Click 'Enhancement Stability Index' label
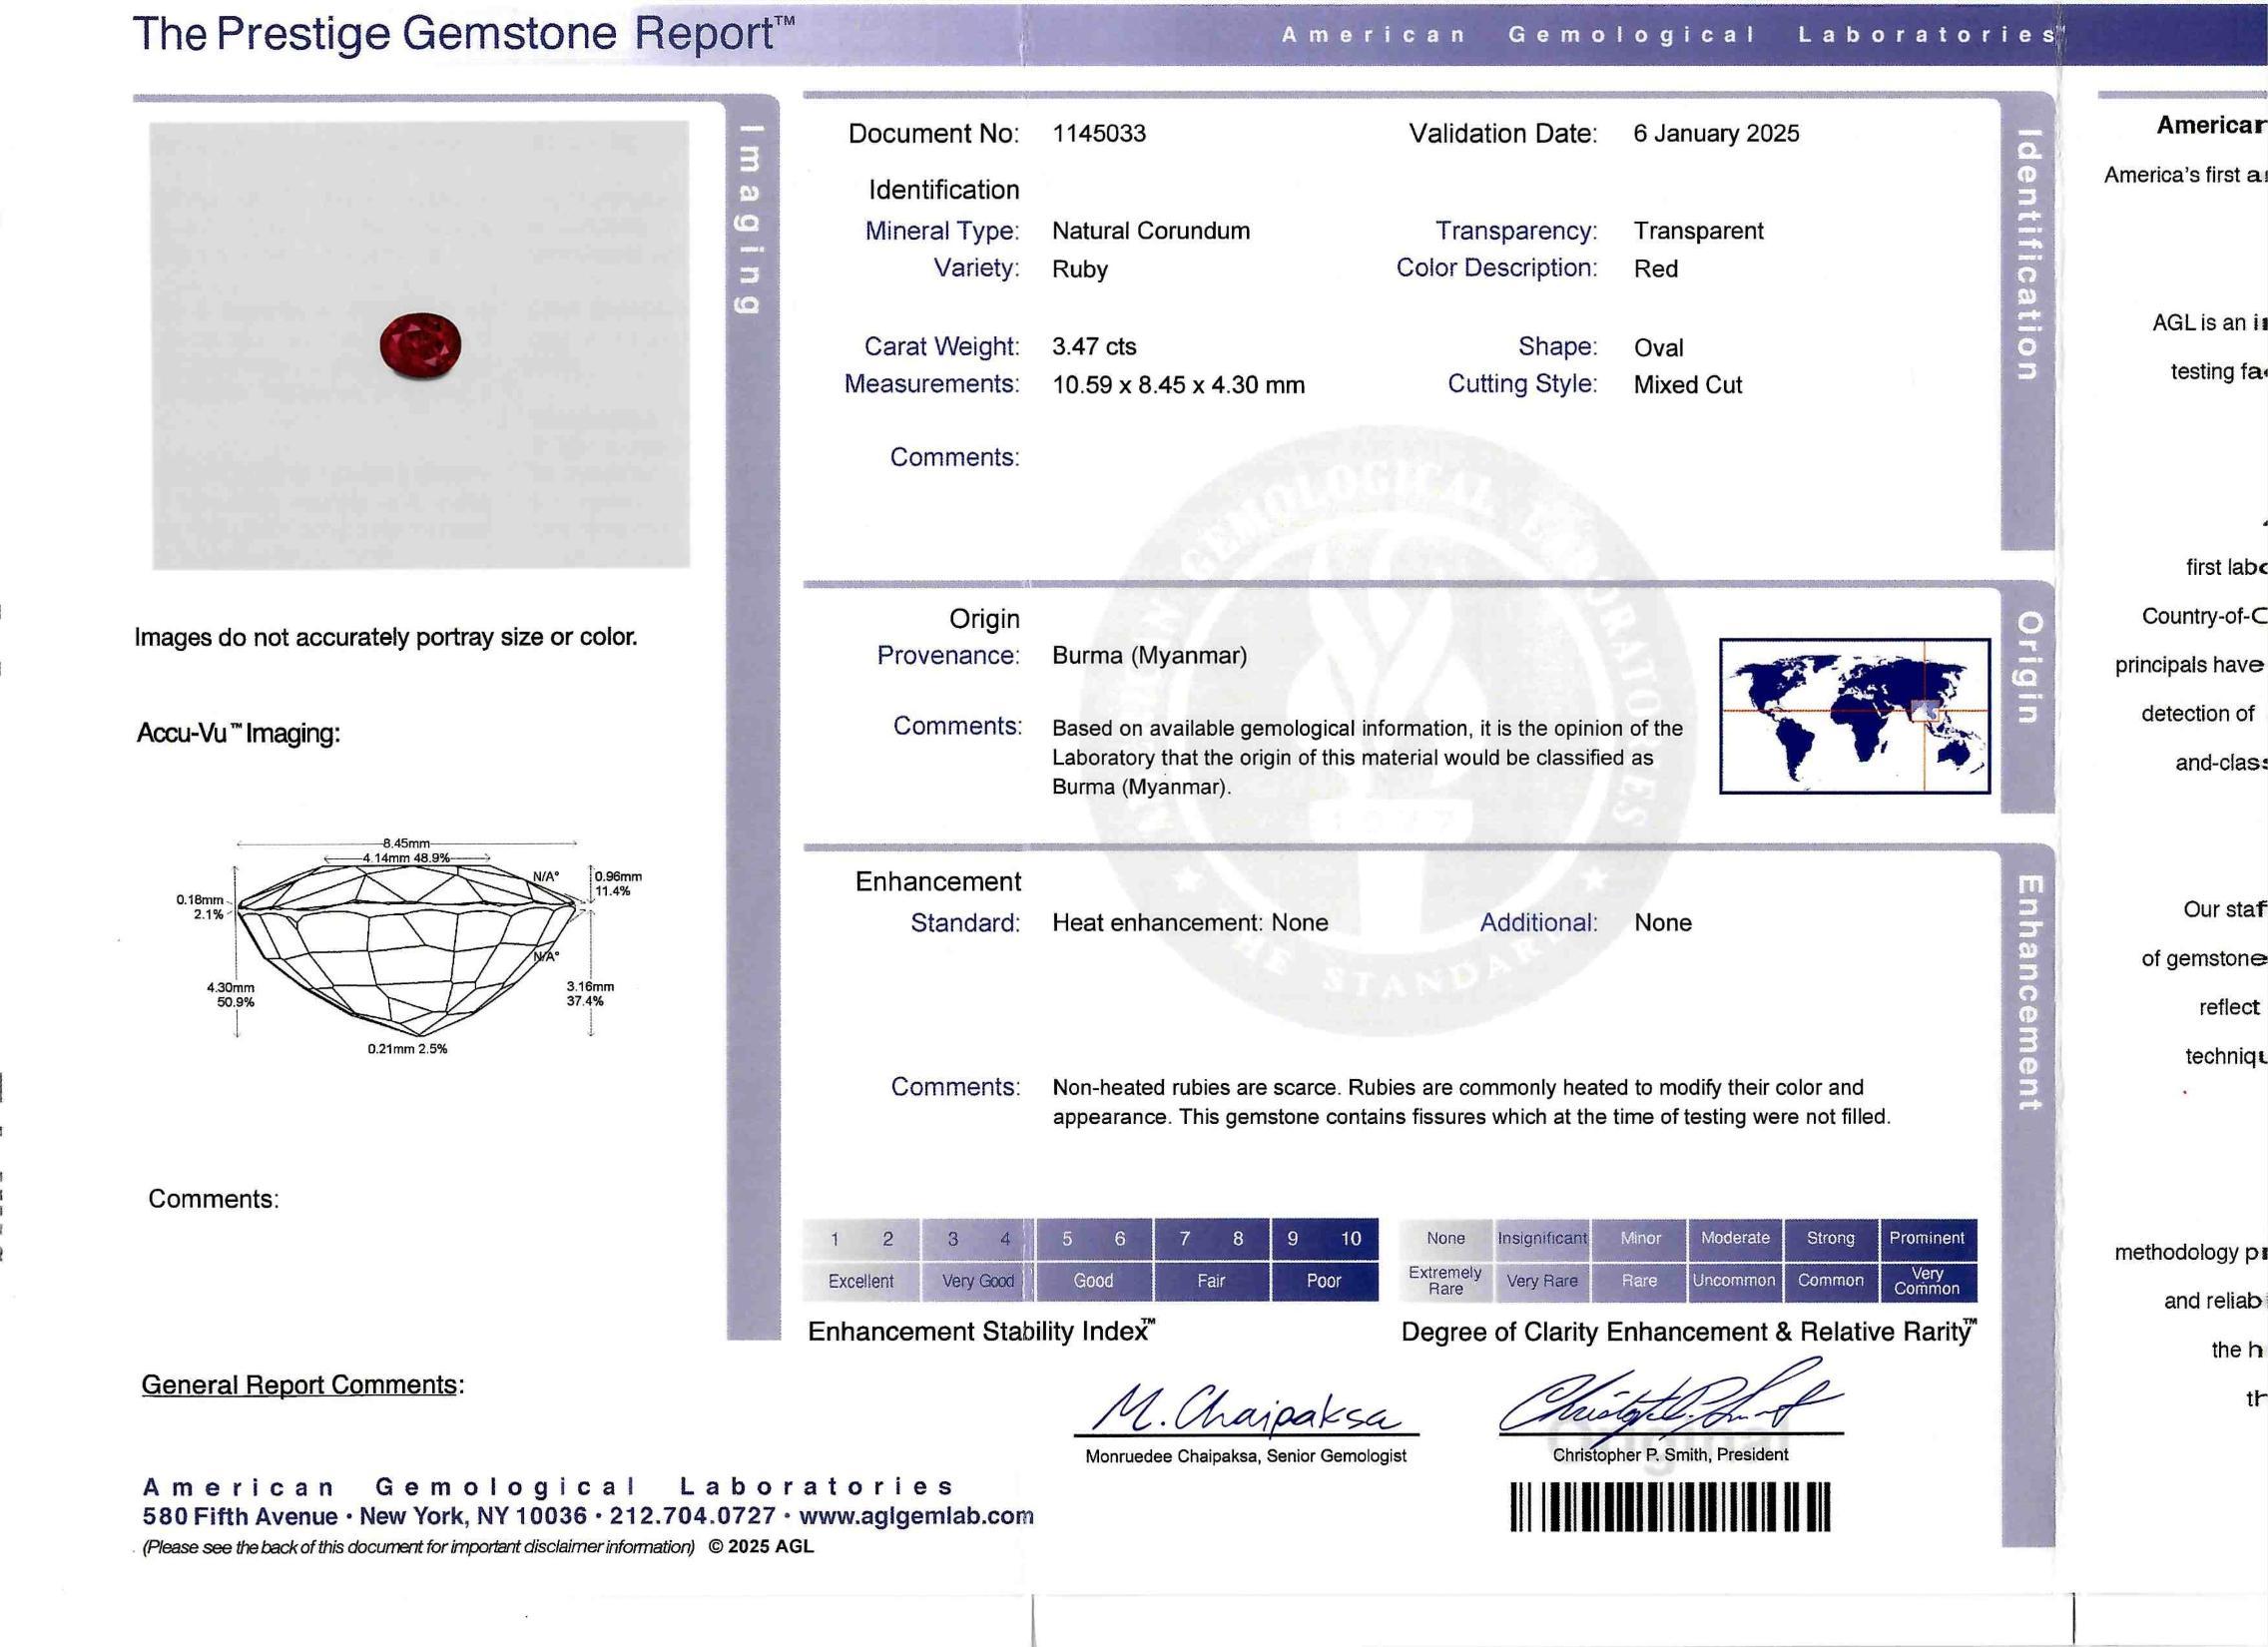 [x=981, y=1332]
